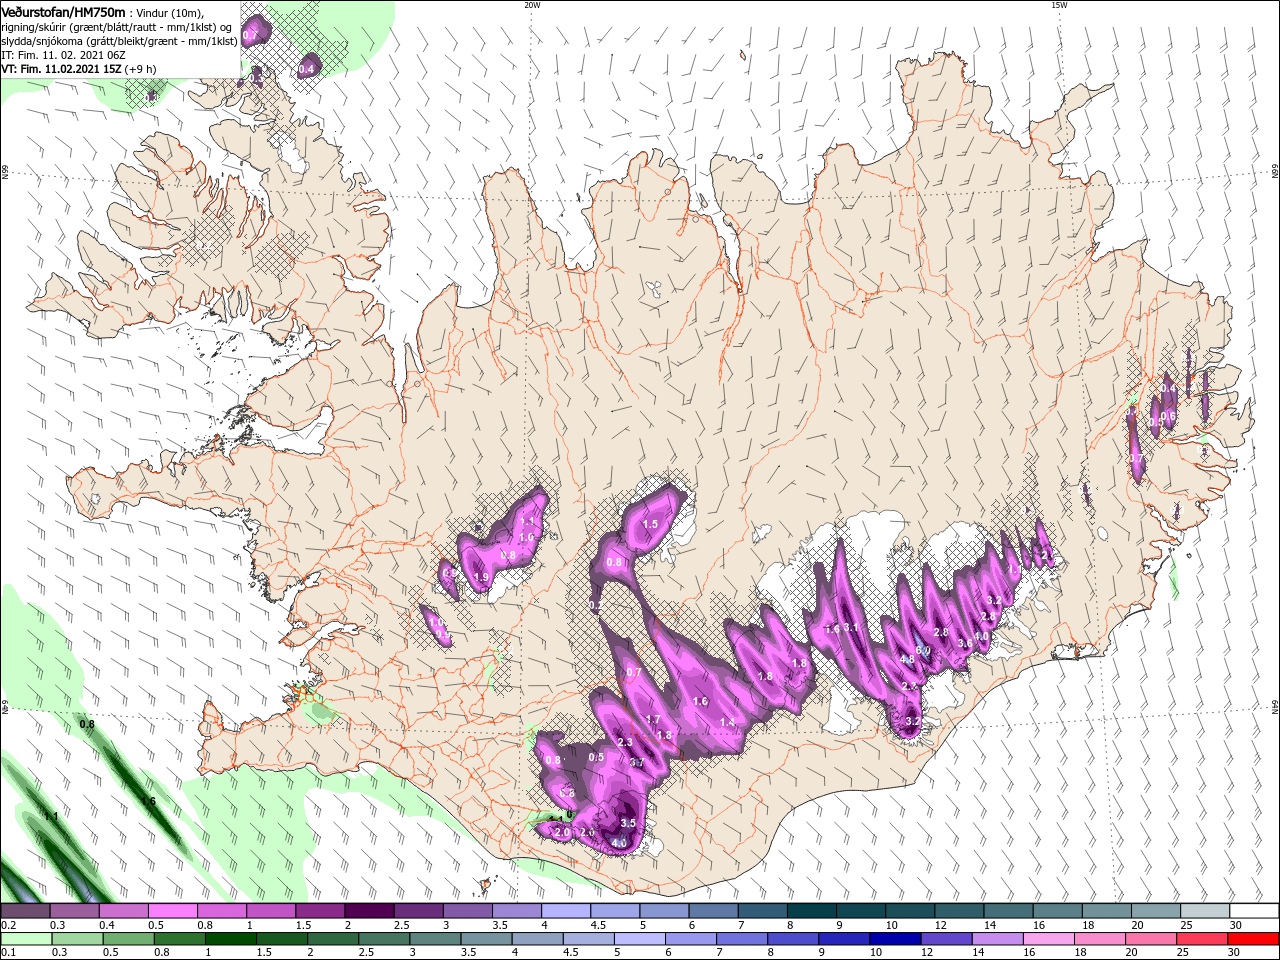Screen dimensions: 1280x960
Task: Select the light violet swatch between 14 and 16 in rain row
Action: click(x=1000, y=939)
